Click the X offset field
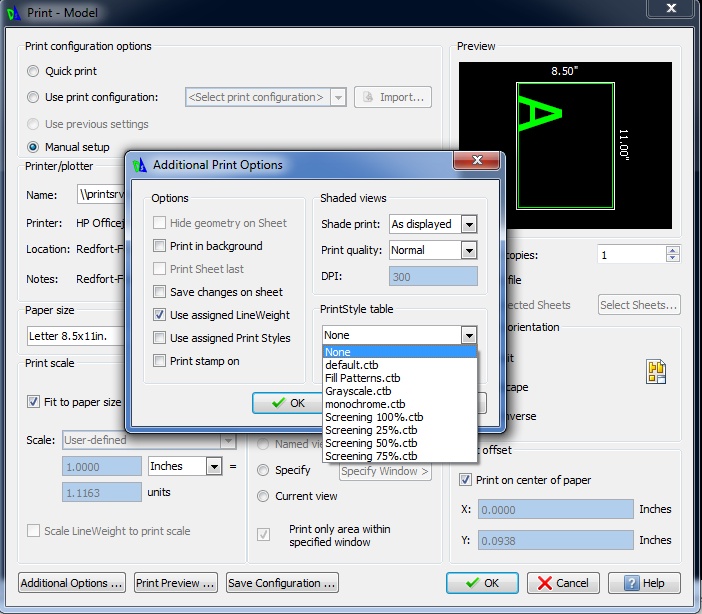Screen dimensions: 702x614 click(556, 509)
